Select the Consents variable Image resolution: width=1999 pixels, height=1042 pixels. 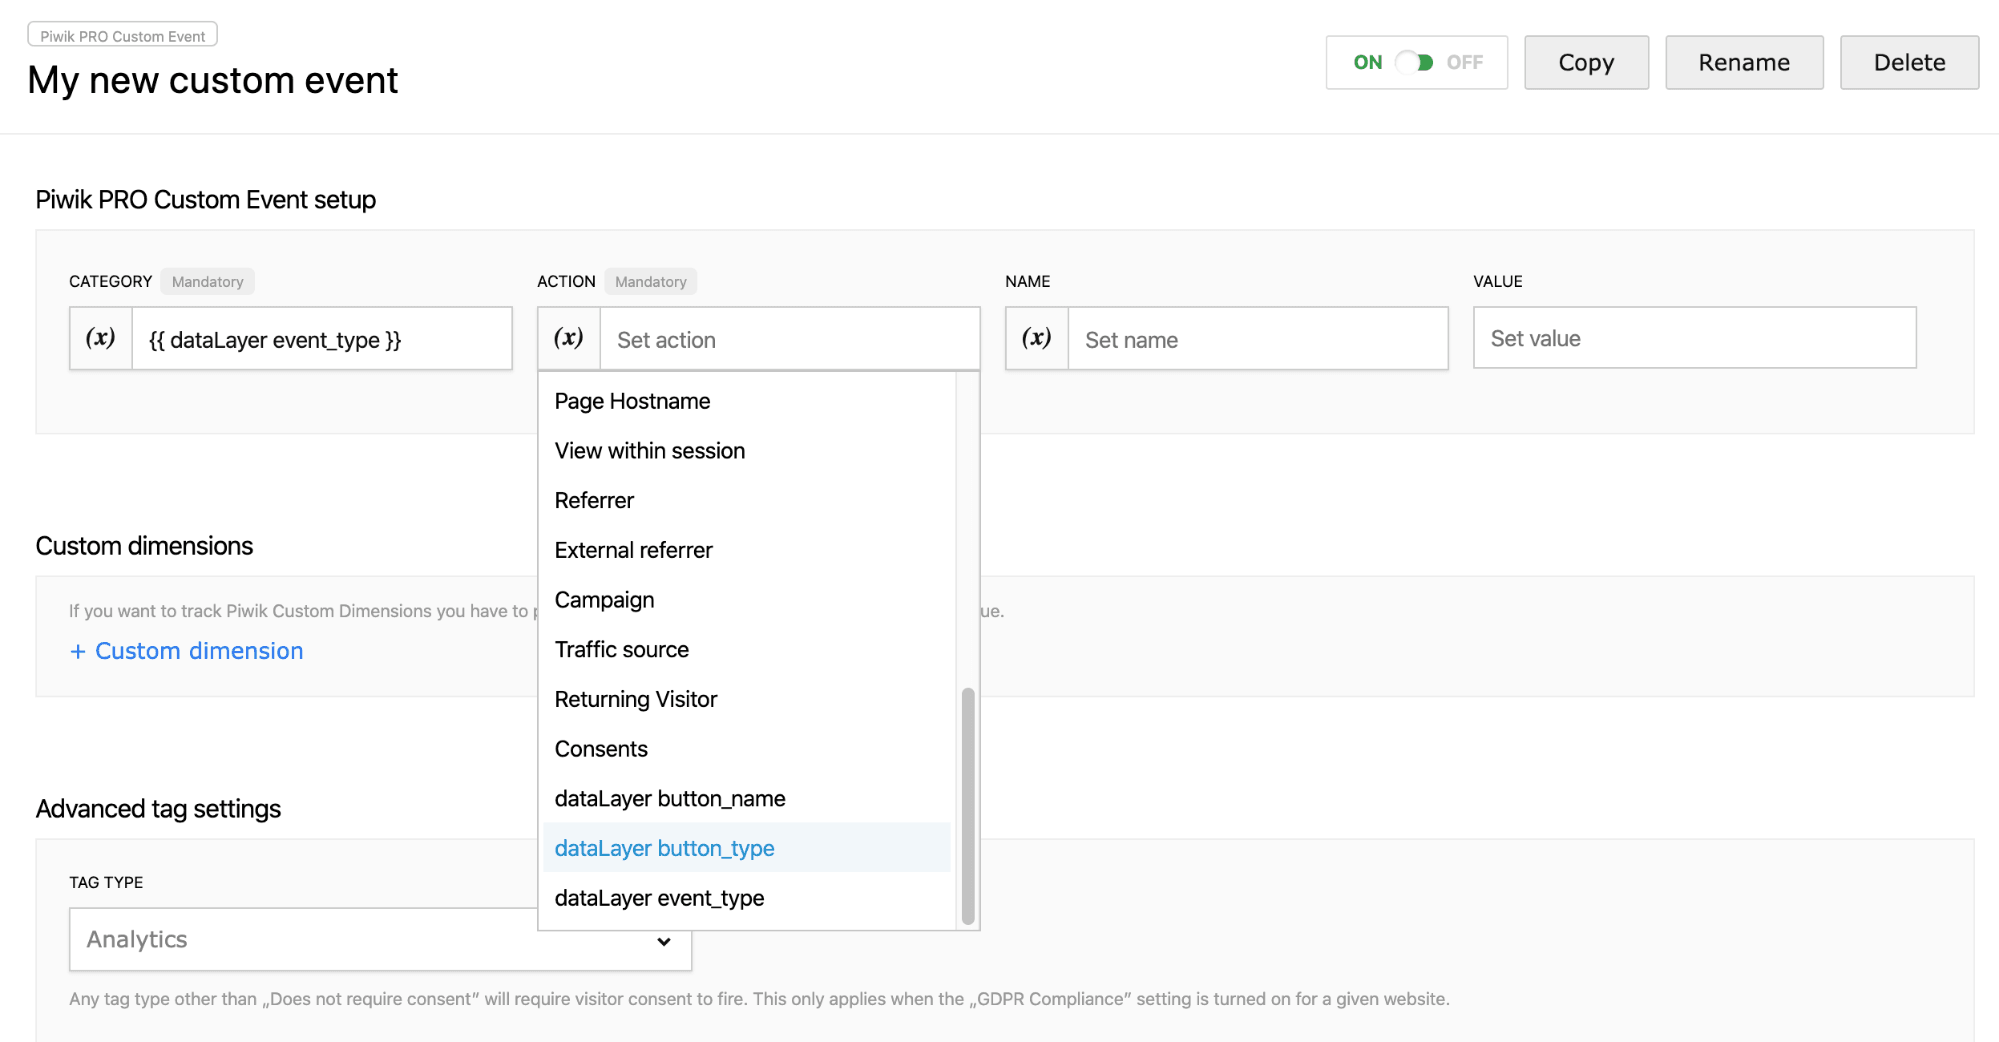pyautogui.click(x=601, y=749)
